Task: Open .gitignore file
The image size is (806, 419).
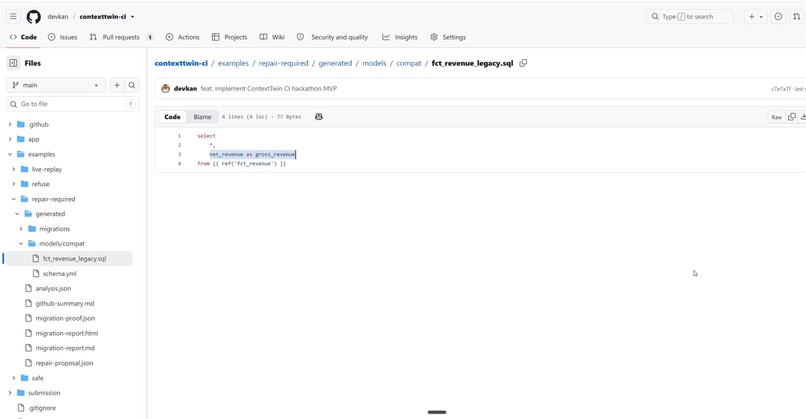Action: tap(42, 408)
